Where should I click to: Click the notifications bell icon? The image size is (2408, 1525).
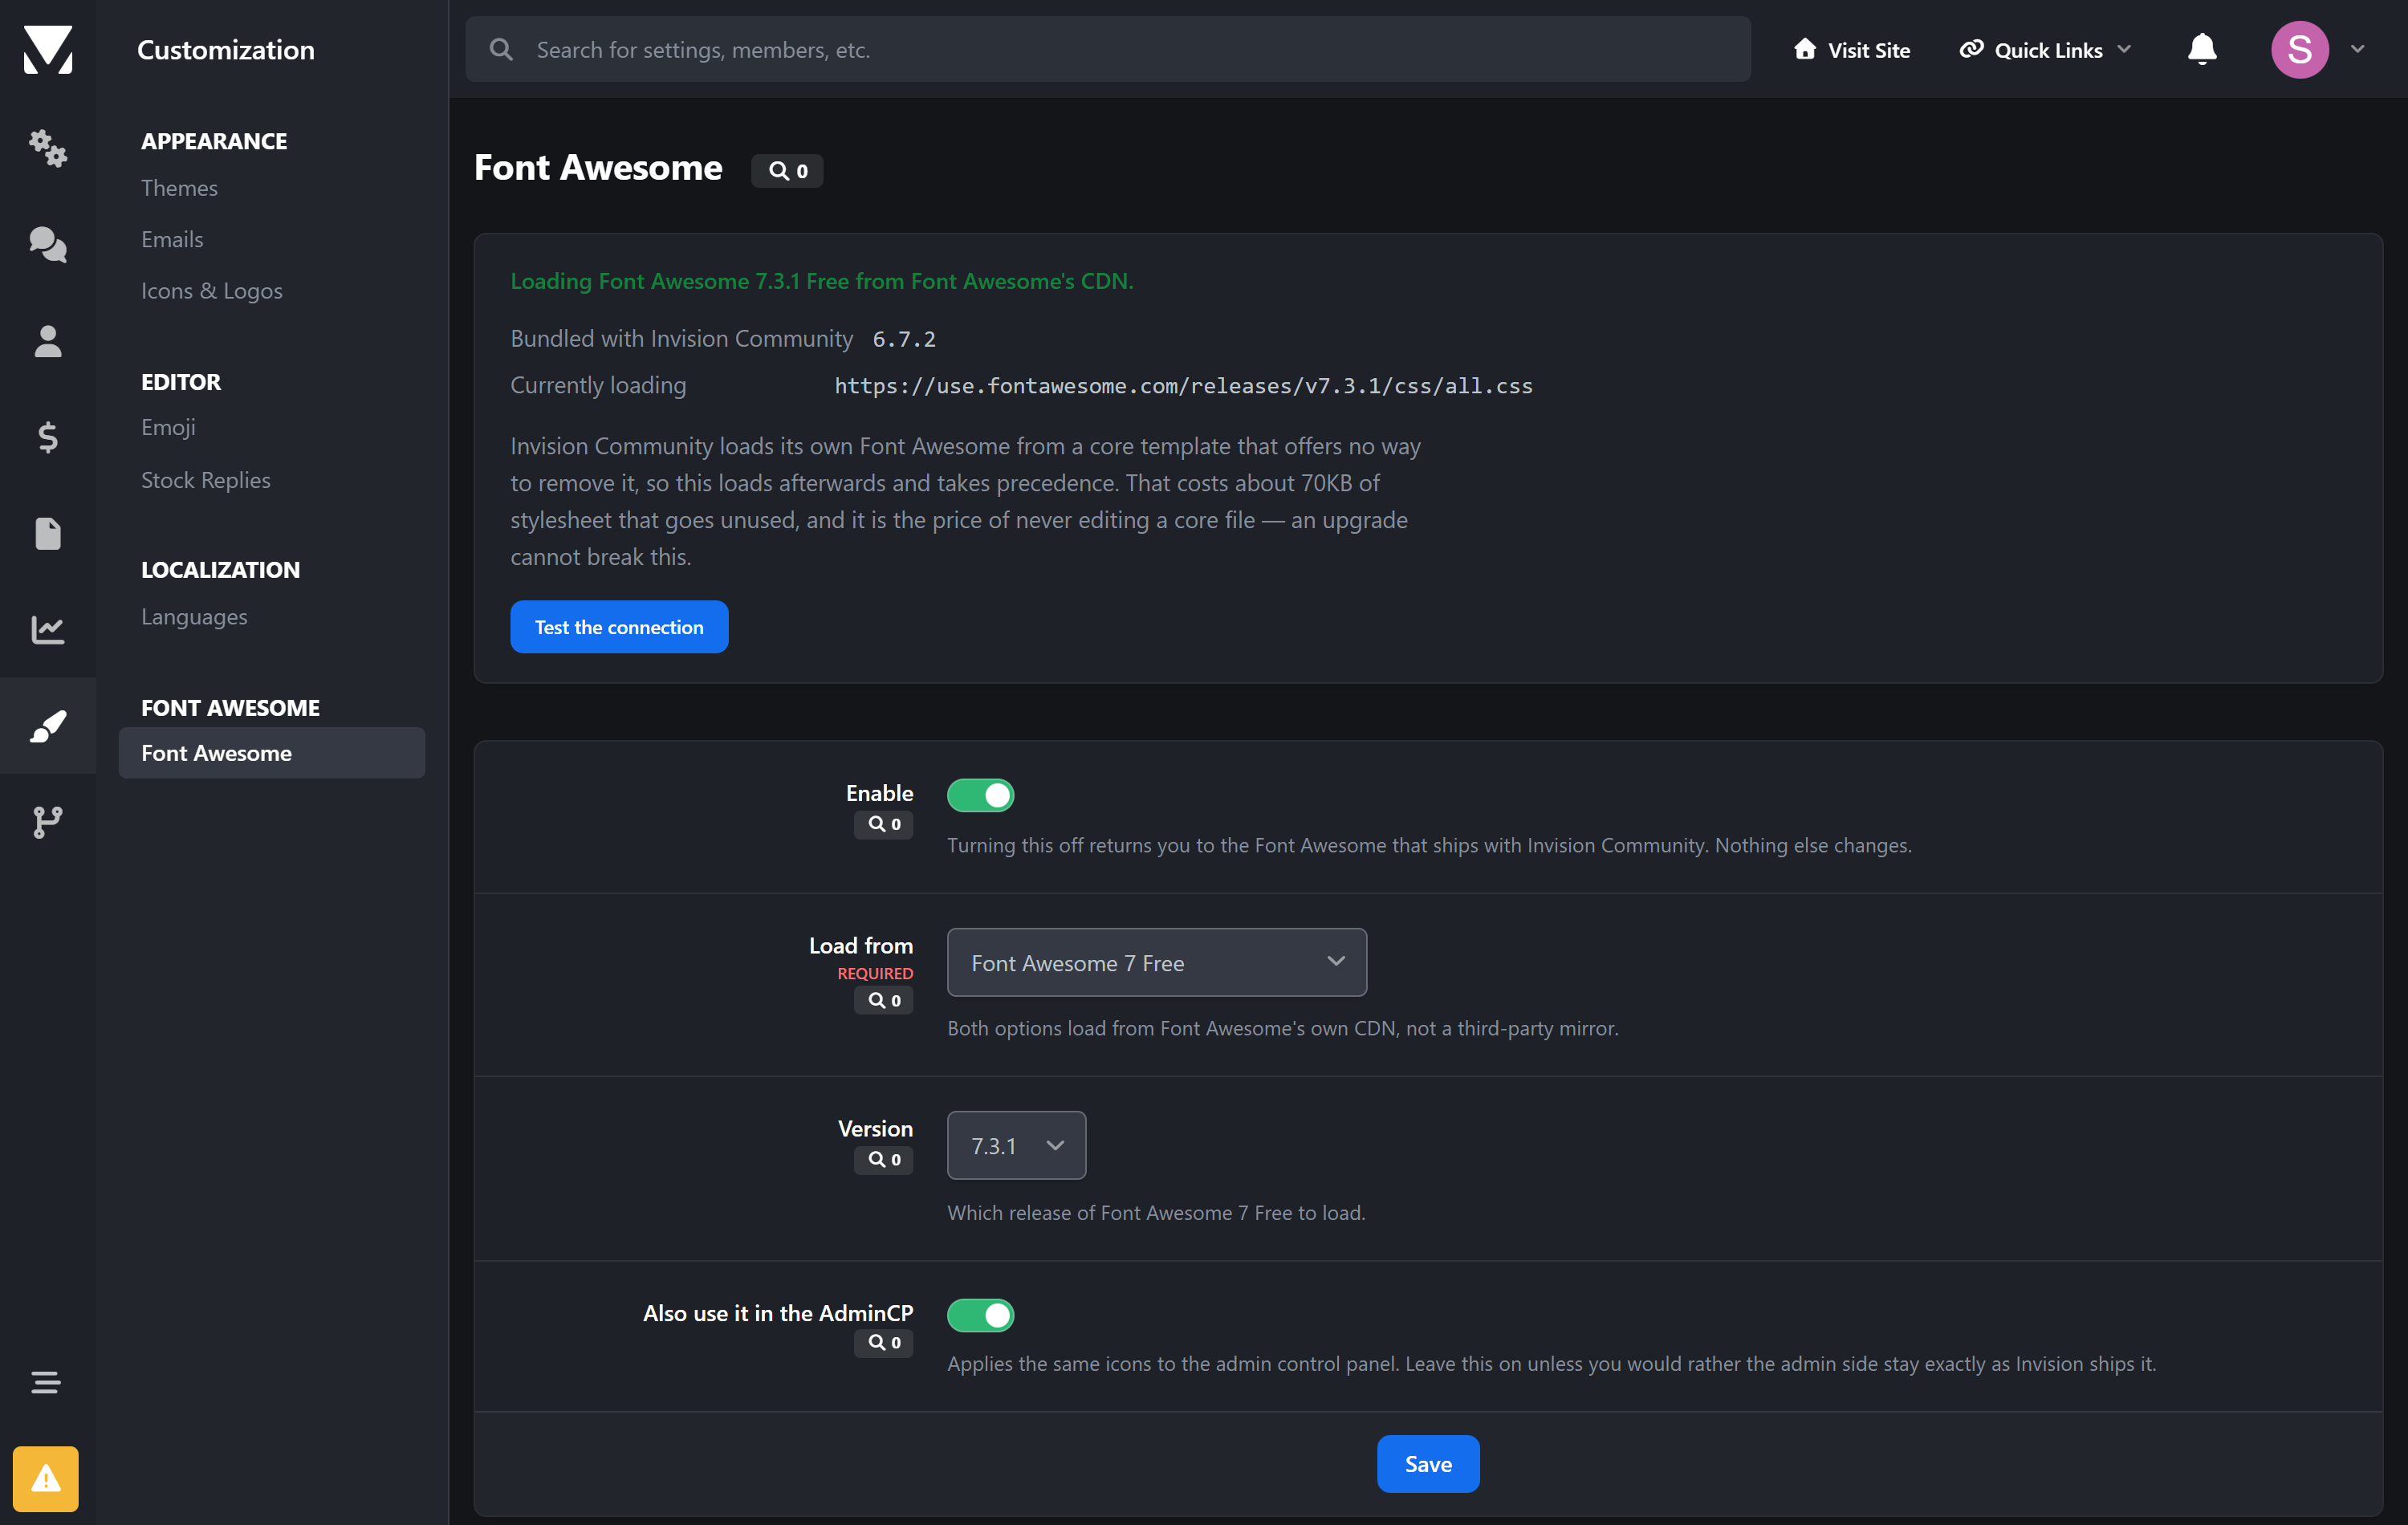pos(2201,49)
